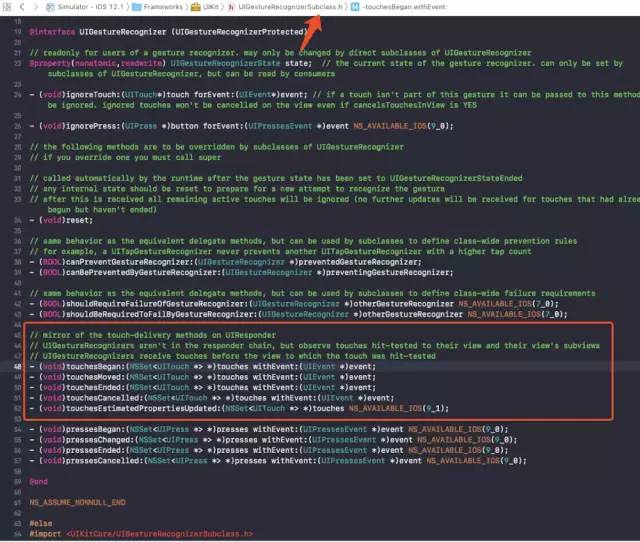The height and width of the screenshot is (542, 640).
Task: Open UIGestureRecognizerSubclass.h breadcrumb menu
Action: (x=290, y=7)
